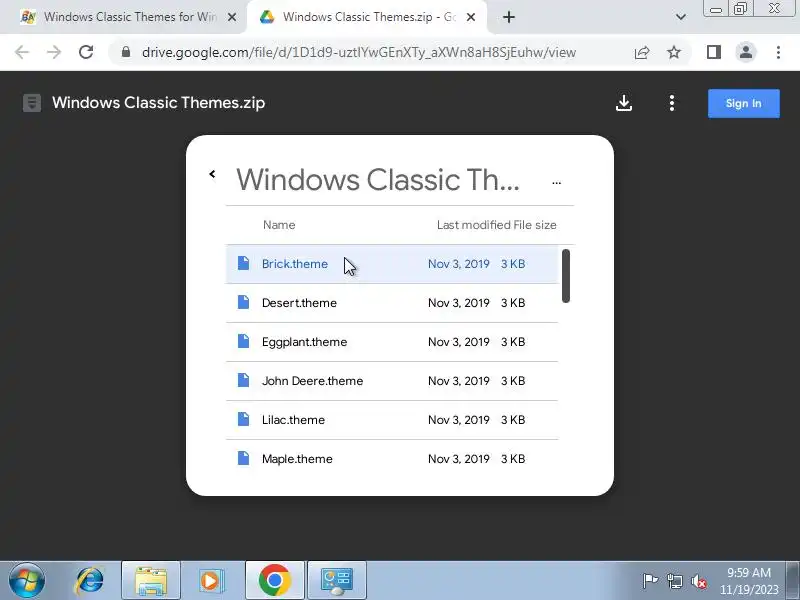Open Windows Media Player from the taskbar
The width and height of the screenshot is (800, 600).
[x=211, y=581]
